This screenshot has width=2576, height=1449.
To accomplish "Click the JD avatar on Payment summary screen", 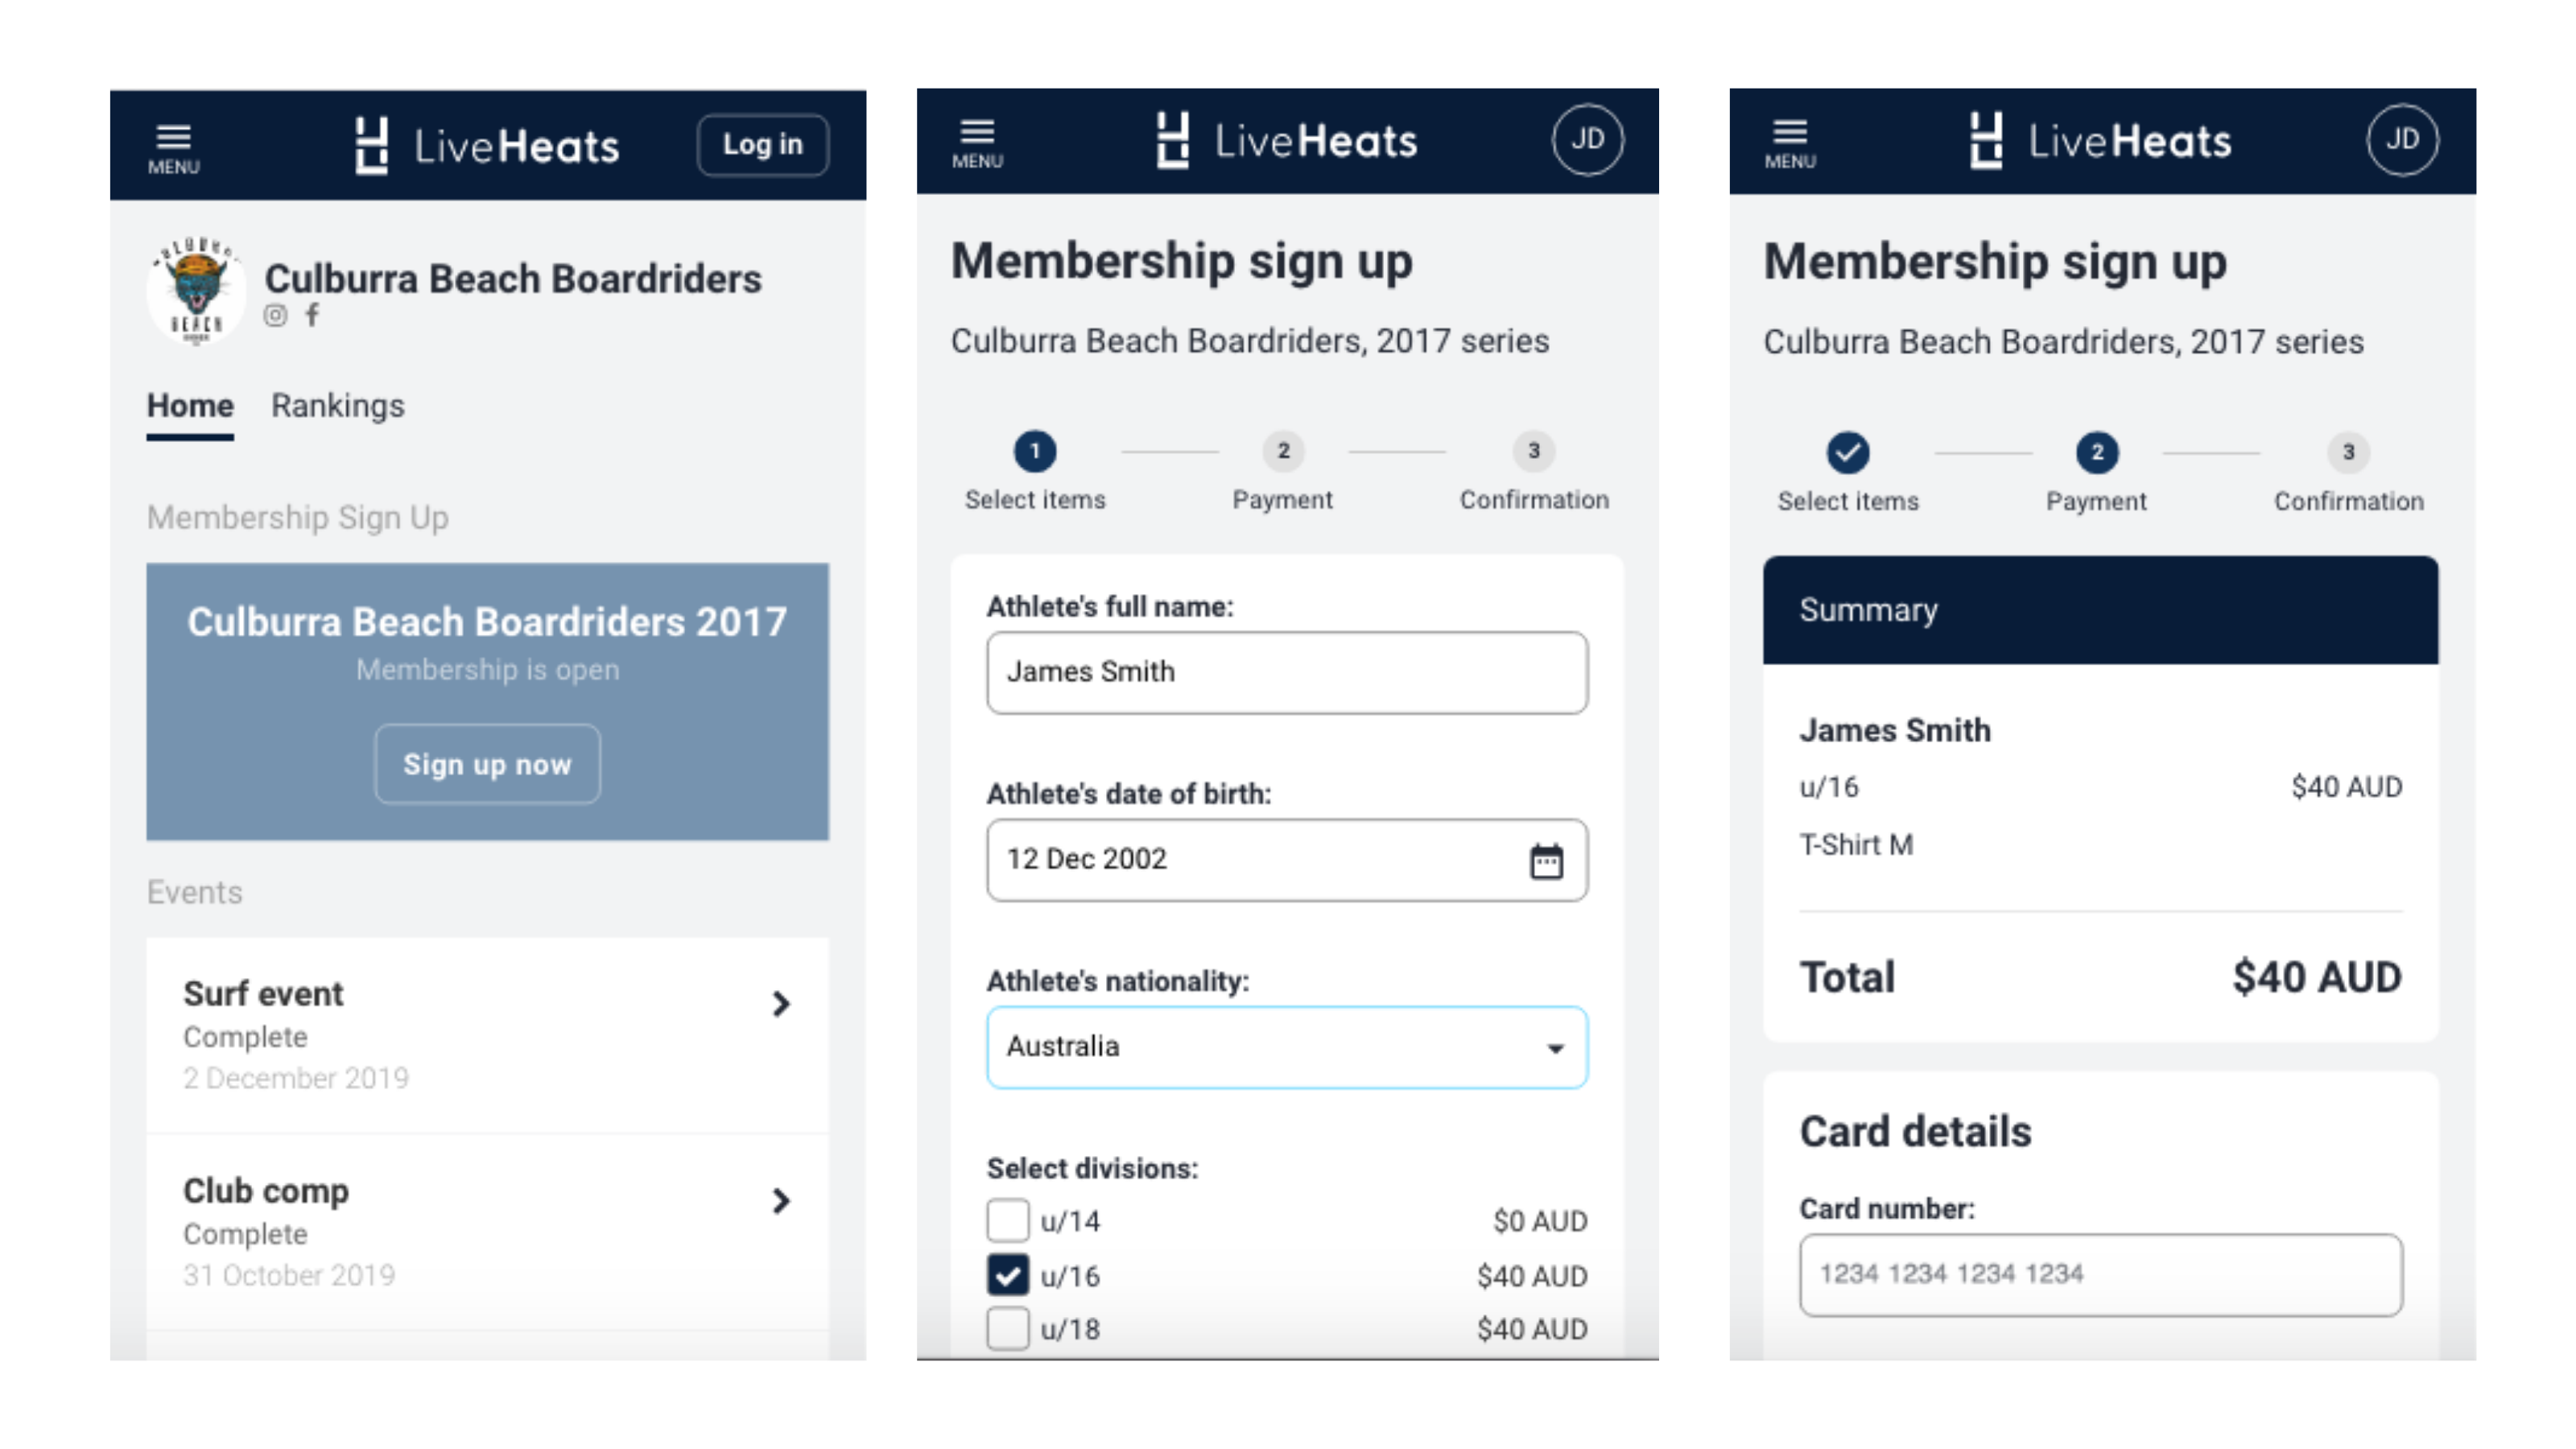I will click(x=2402, y=140).
